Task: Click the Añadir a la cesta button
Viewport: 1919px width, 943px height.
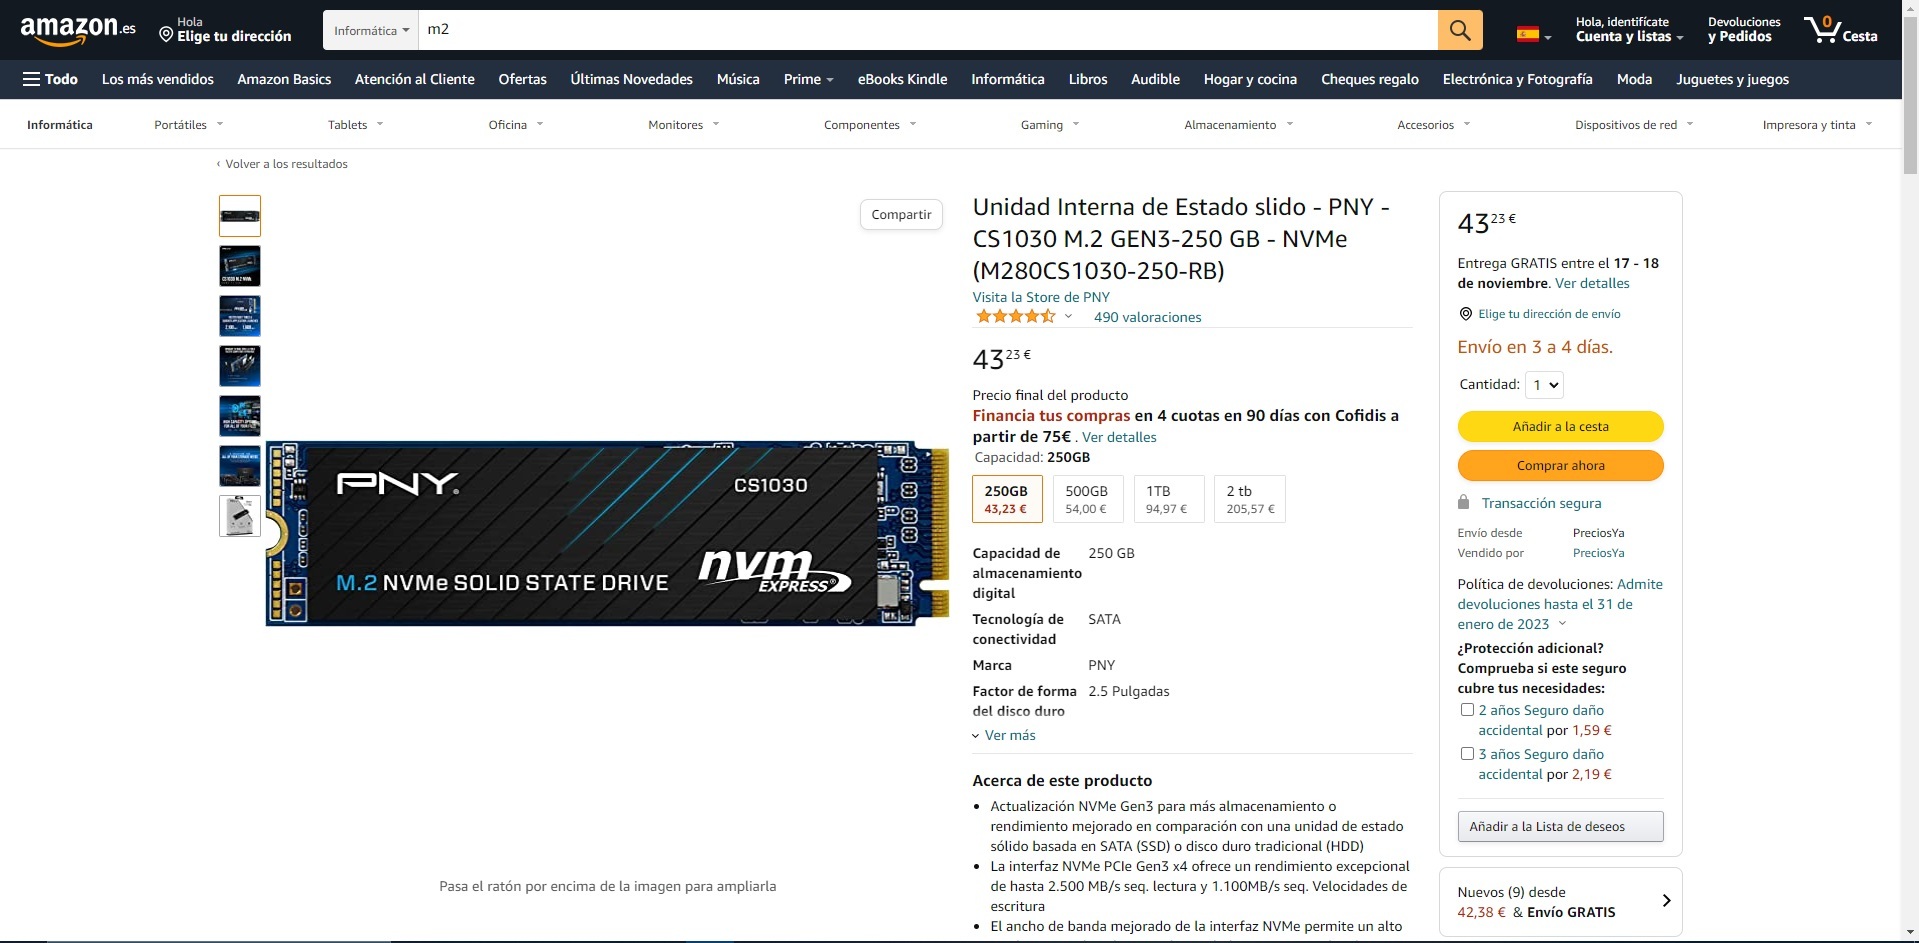Action: [1560, 426]
